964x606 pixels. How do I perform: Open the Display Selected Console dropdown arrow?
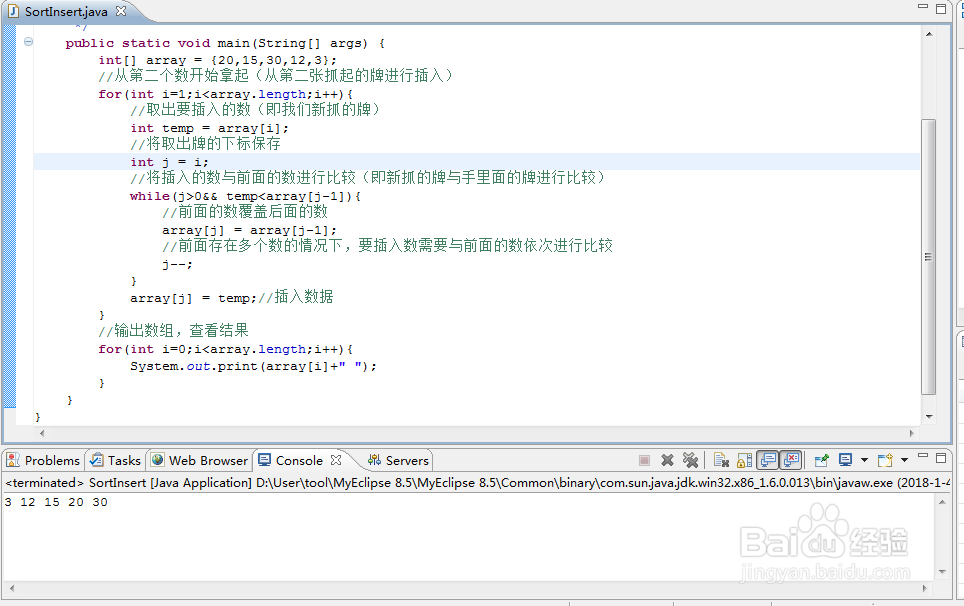[x=864, y=460]
